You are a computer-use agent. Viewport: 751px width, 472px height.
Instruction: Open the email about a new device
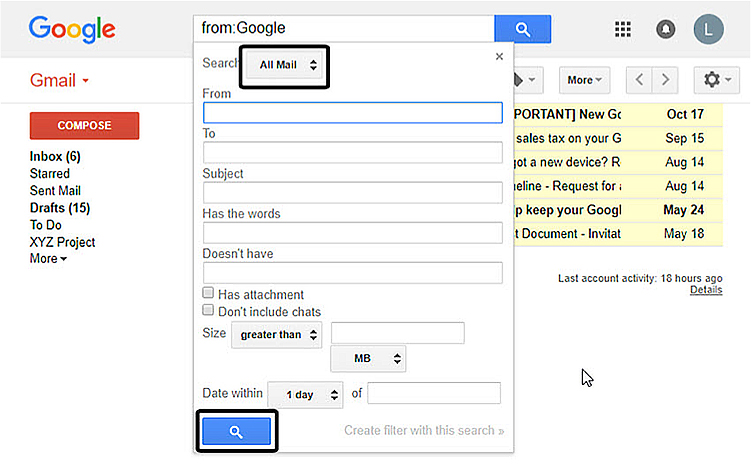tap(618, 162)
